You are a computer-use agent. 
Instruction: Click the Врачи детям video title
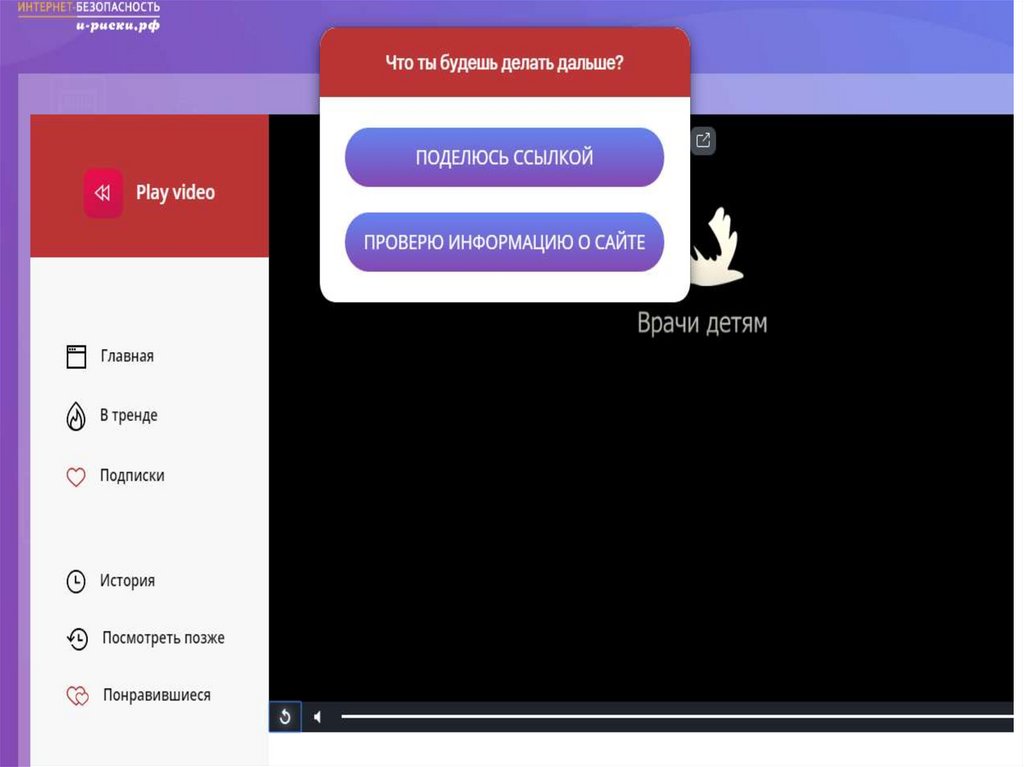pos(702,323)
